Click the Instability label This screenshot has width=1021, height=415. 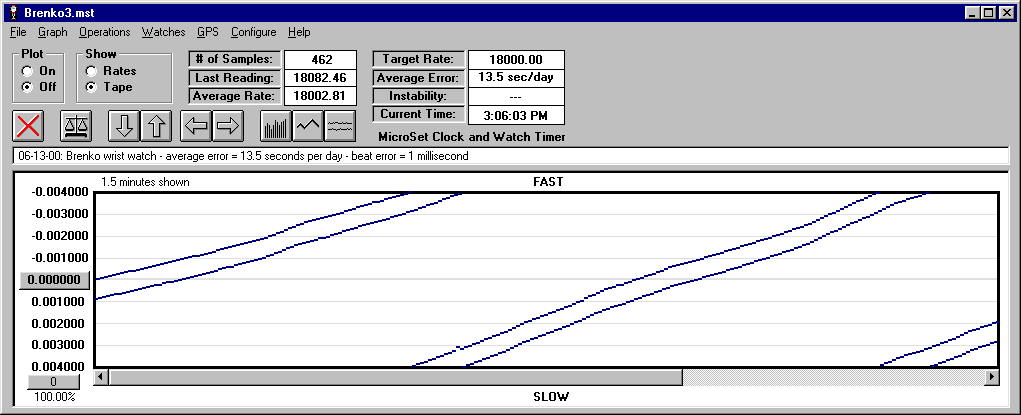click(419, 96)
